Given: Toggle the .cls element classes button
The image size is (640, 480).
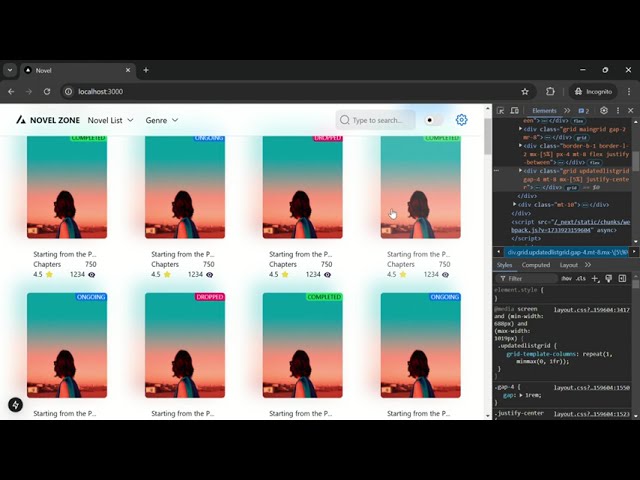Looking at the screenshot, I should [x=581, y=278].
